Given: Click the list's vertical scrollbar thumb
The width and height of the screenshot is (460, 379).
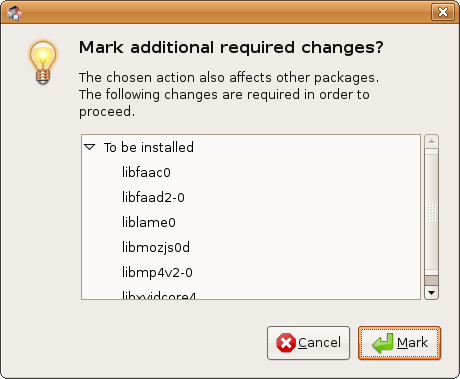Looking at the screenshot, I should [x=431, y=212].
